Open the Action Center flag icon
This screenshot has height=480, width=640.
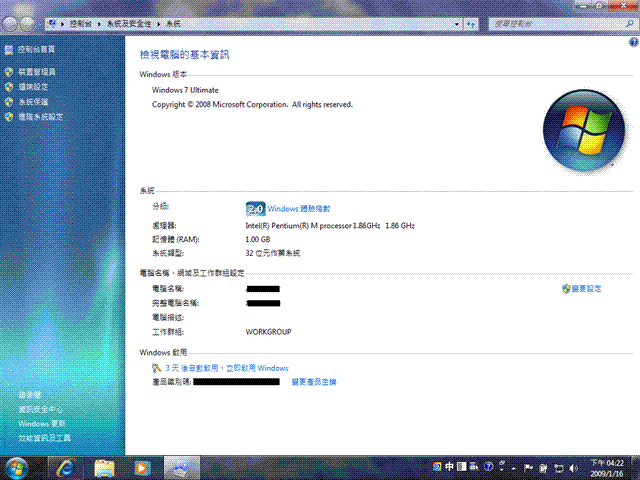coord(529,468)
